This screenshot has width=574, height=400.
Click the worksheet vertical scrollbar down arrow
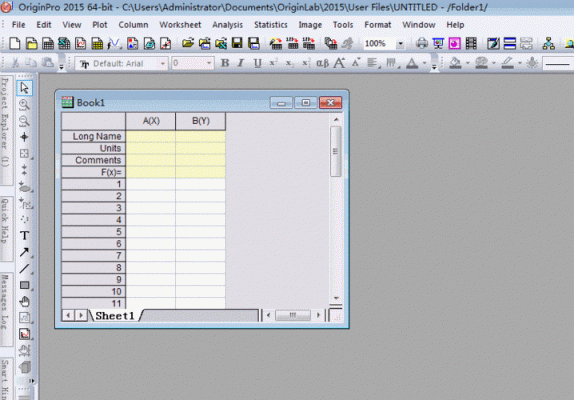pos(336,298)
